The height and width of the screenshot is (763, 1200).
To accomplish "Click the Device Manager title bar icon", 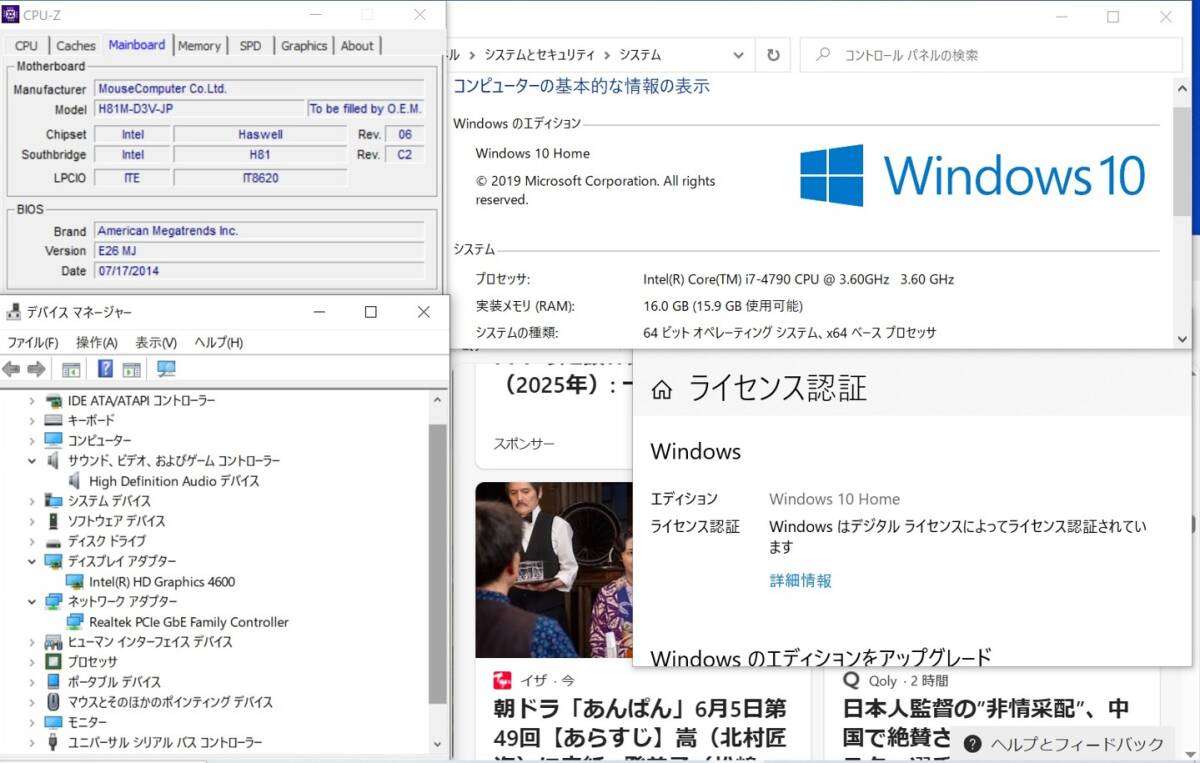I will 14,312.
